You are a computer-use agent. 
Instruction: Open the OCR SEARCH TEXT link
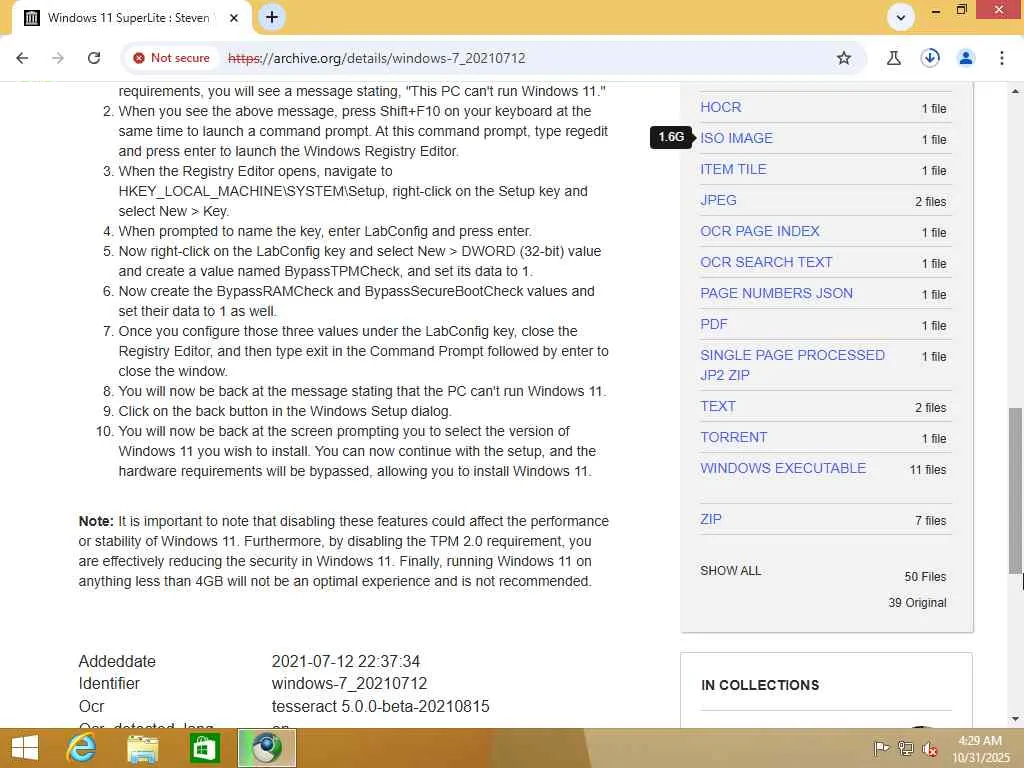pyautogui.click(x=766, y=263)
